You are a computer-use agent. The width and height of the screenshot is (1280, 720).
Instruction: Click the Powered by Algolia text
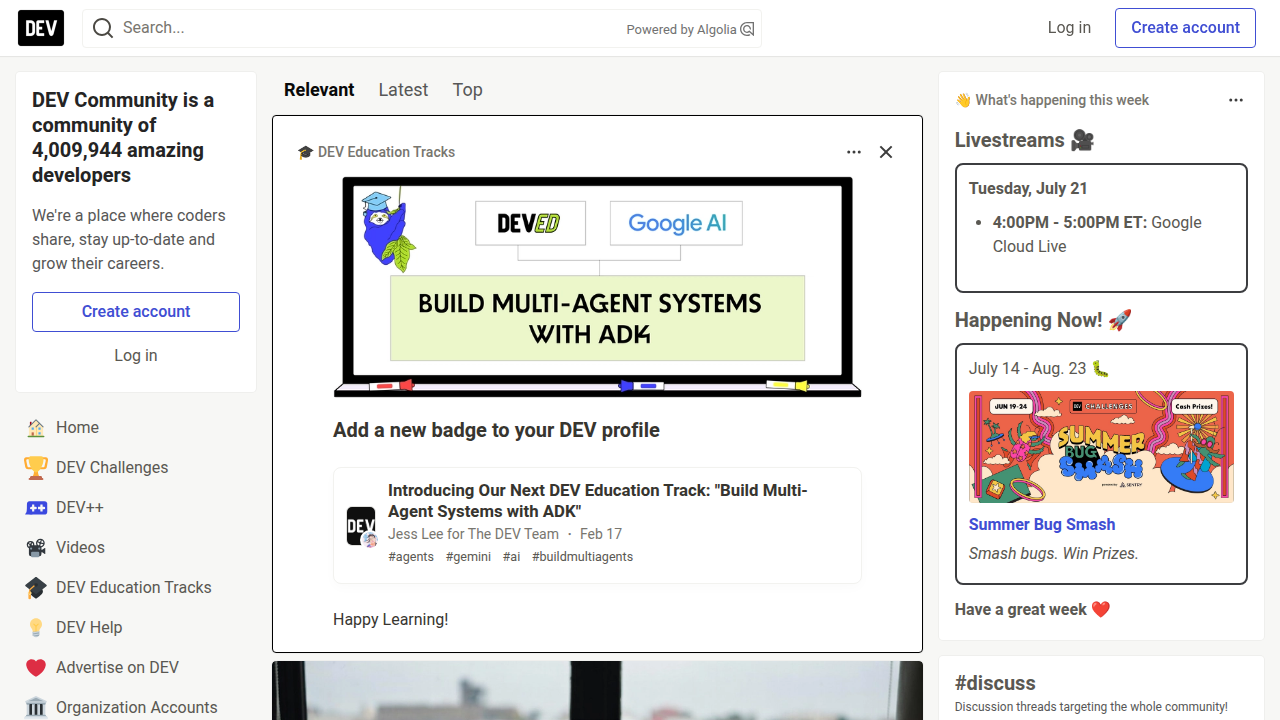point(681,30)
